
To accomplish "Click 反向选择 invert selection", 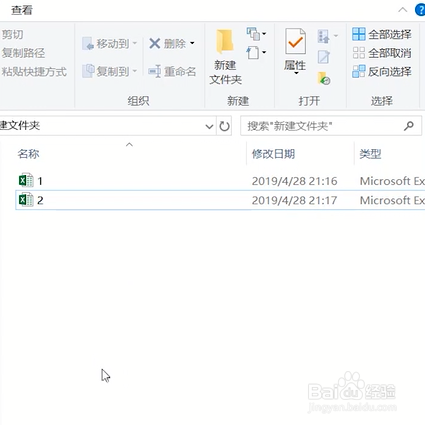I will pos(382,72).
